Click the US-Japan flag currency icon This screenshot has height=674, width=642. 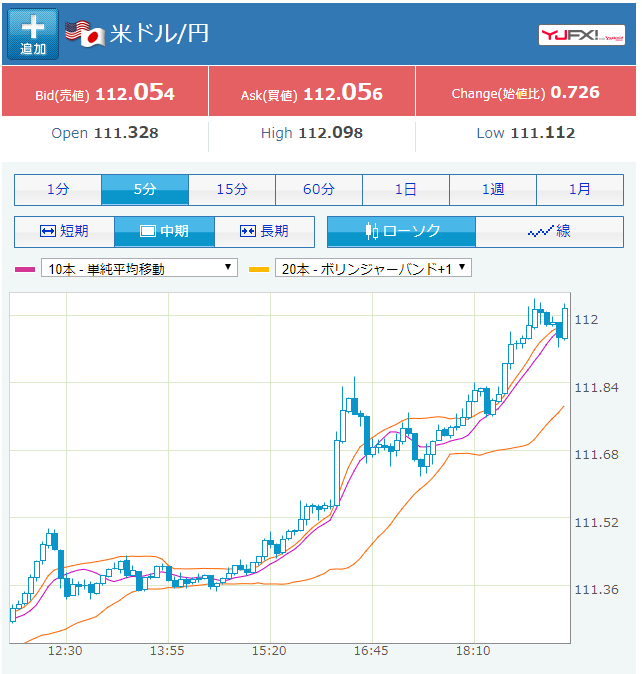tap(85, 34)
